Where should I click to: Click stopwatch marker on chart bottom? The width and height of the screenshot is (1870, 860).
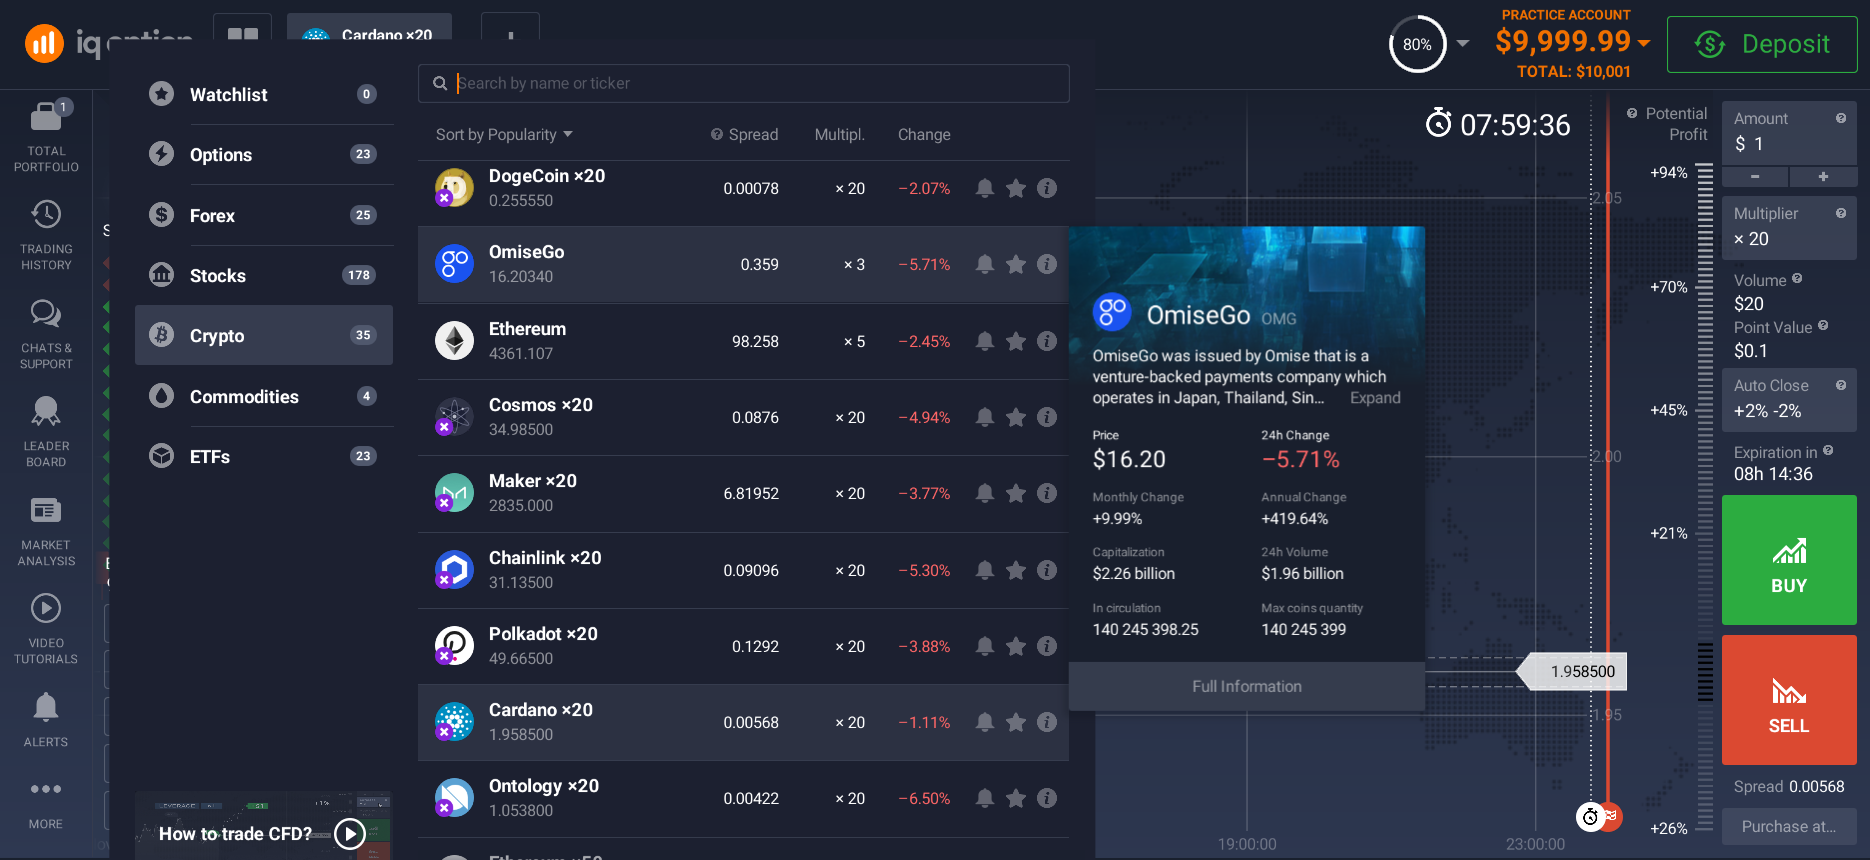[1590, 817]
